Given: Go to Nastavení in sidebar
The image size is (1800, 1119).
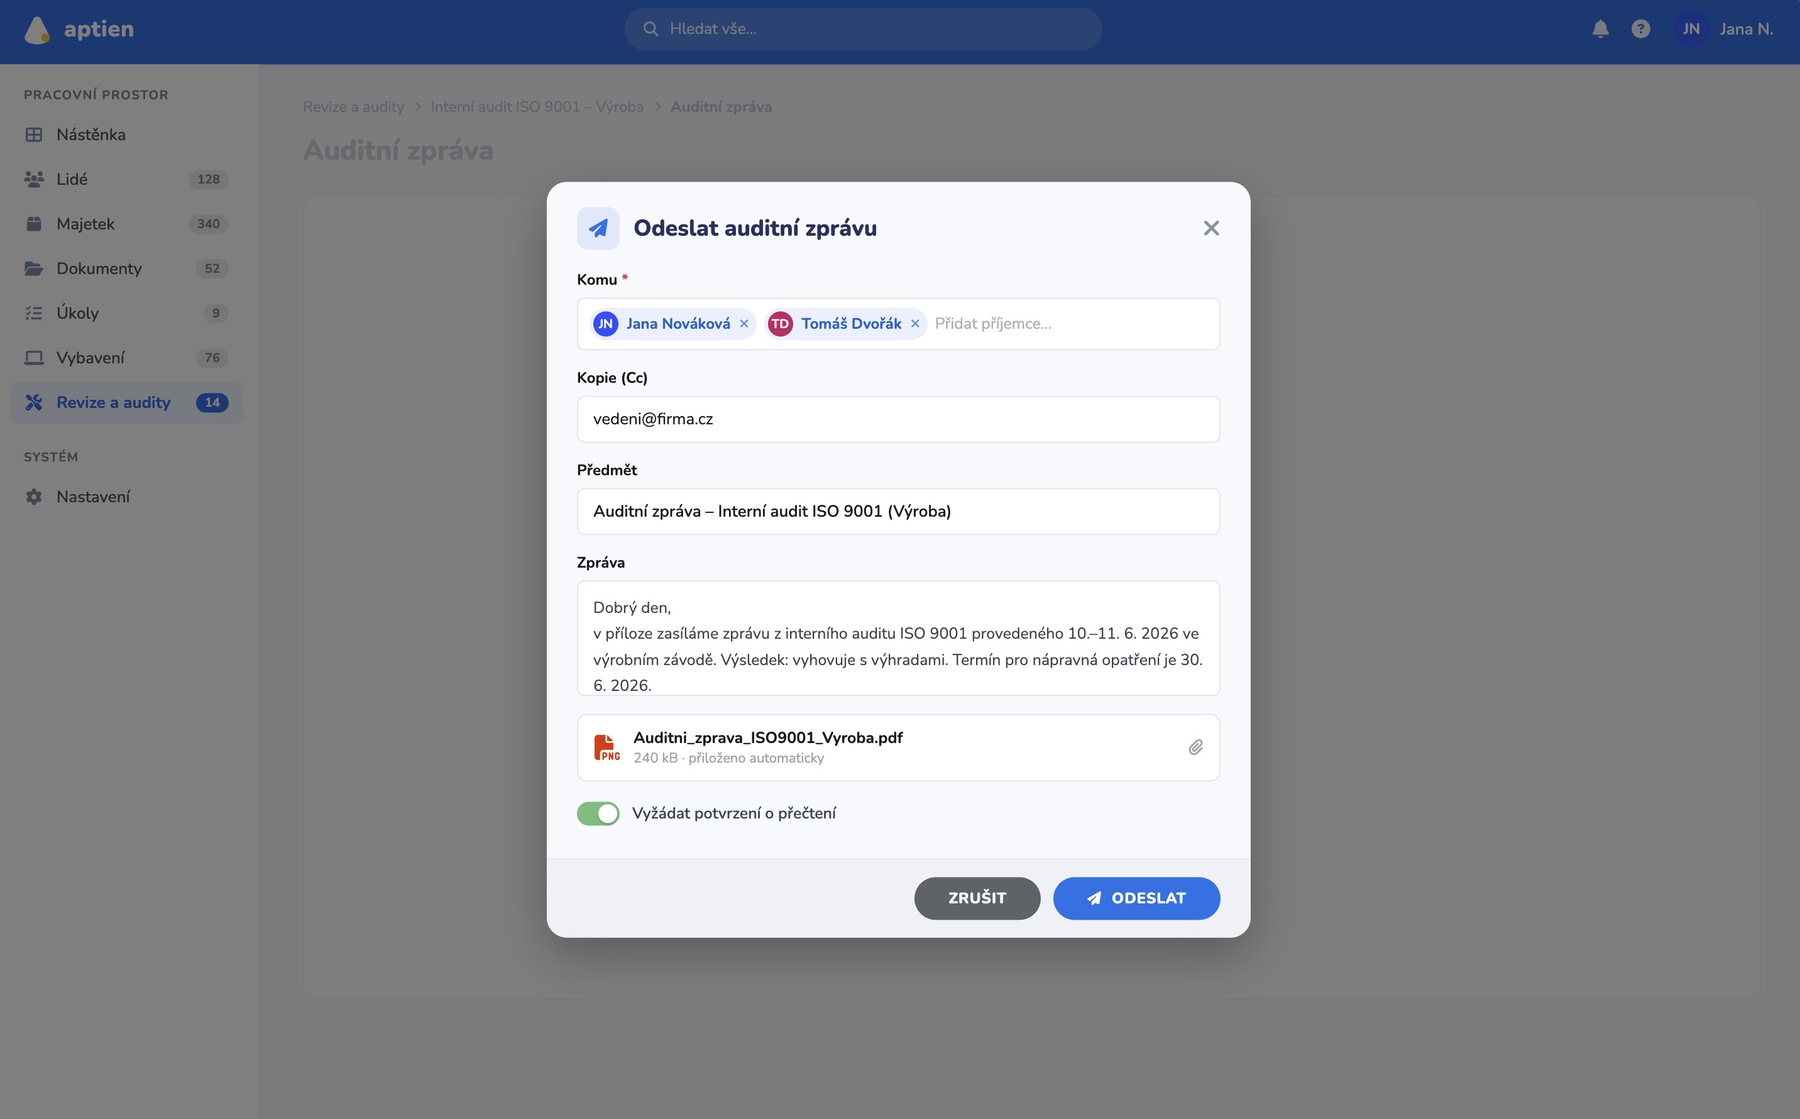Looking at the screenshot, I should tap(126, 497).
